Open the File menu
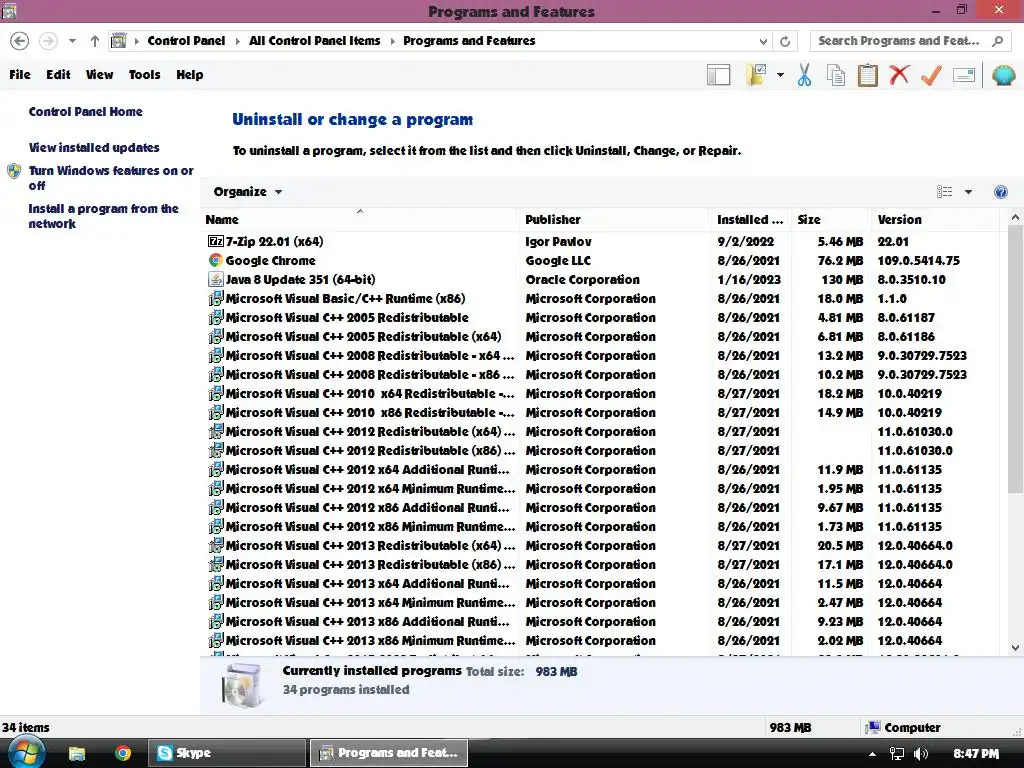This screenshot has height=768, width=1024. [20, 74]
